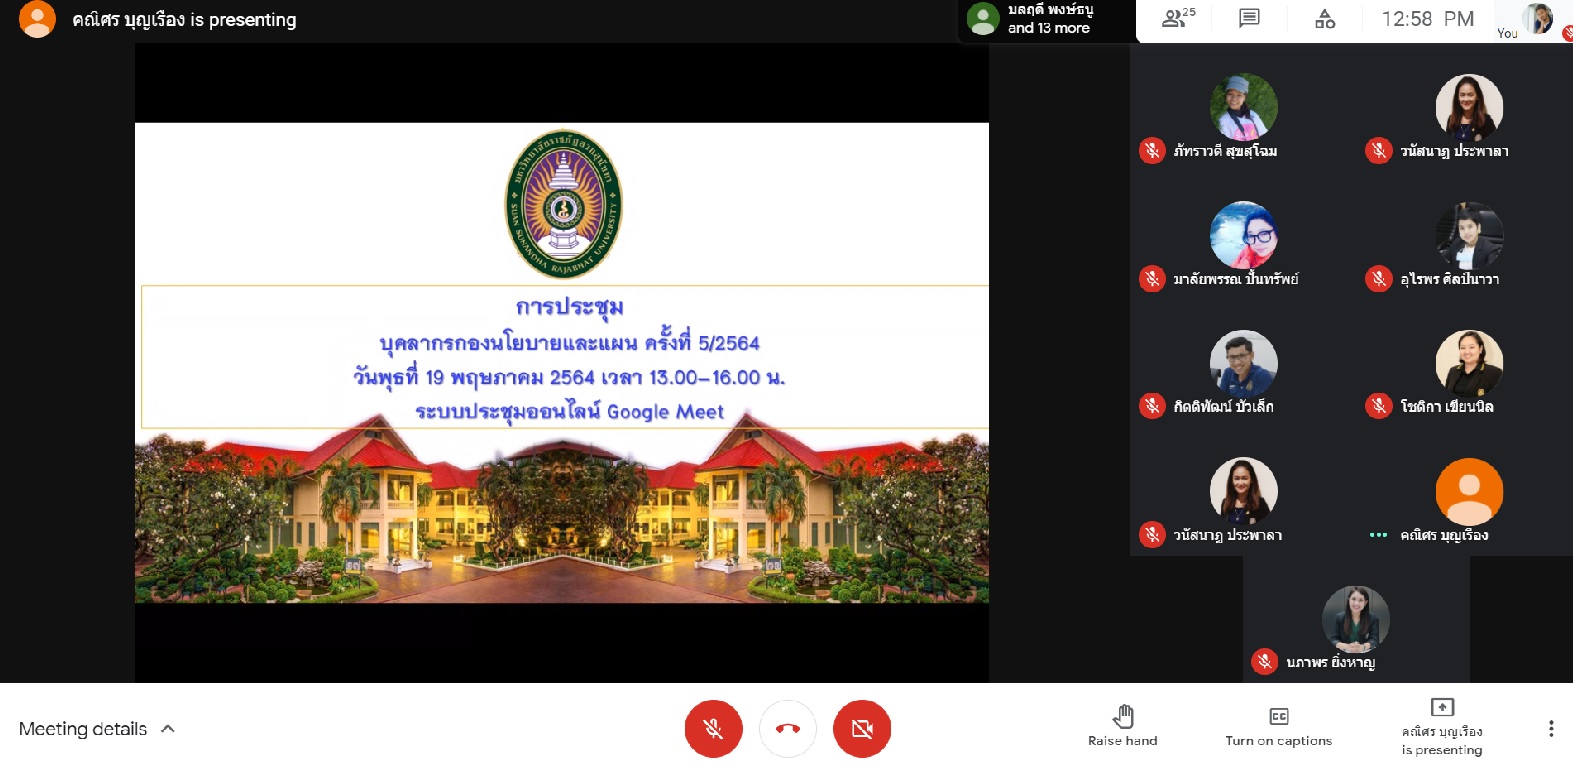
Task: Click the 12:58 PM clock display
Action: 1427,19
